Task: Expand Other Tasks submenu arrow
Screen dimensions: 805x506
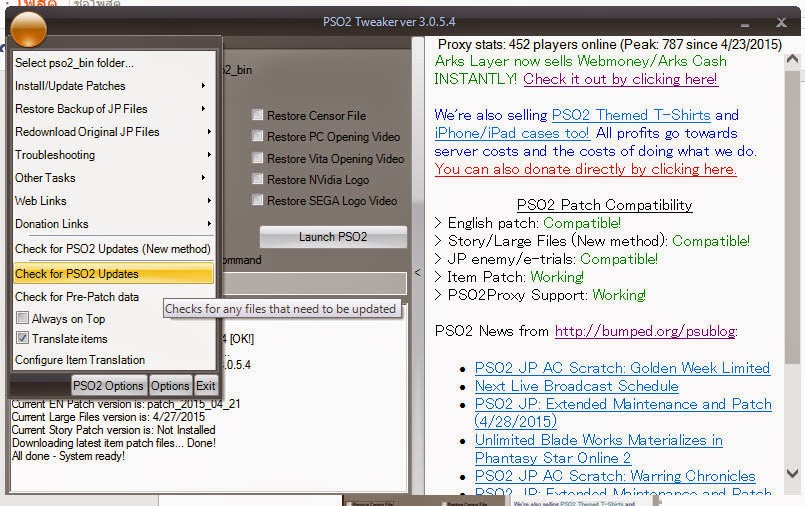Action: [x=204, y=178]
